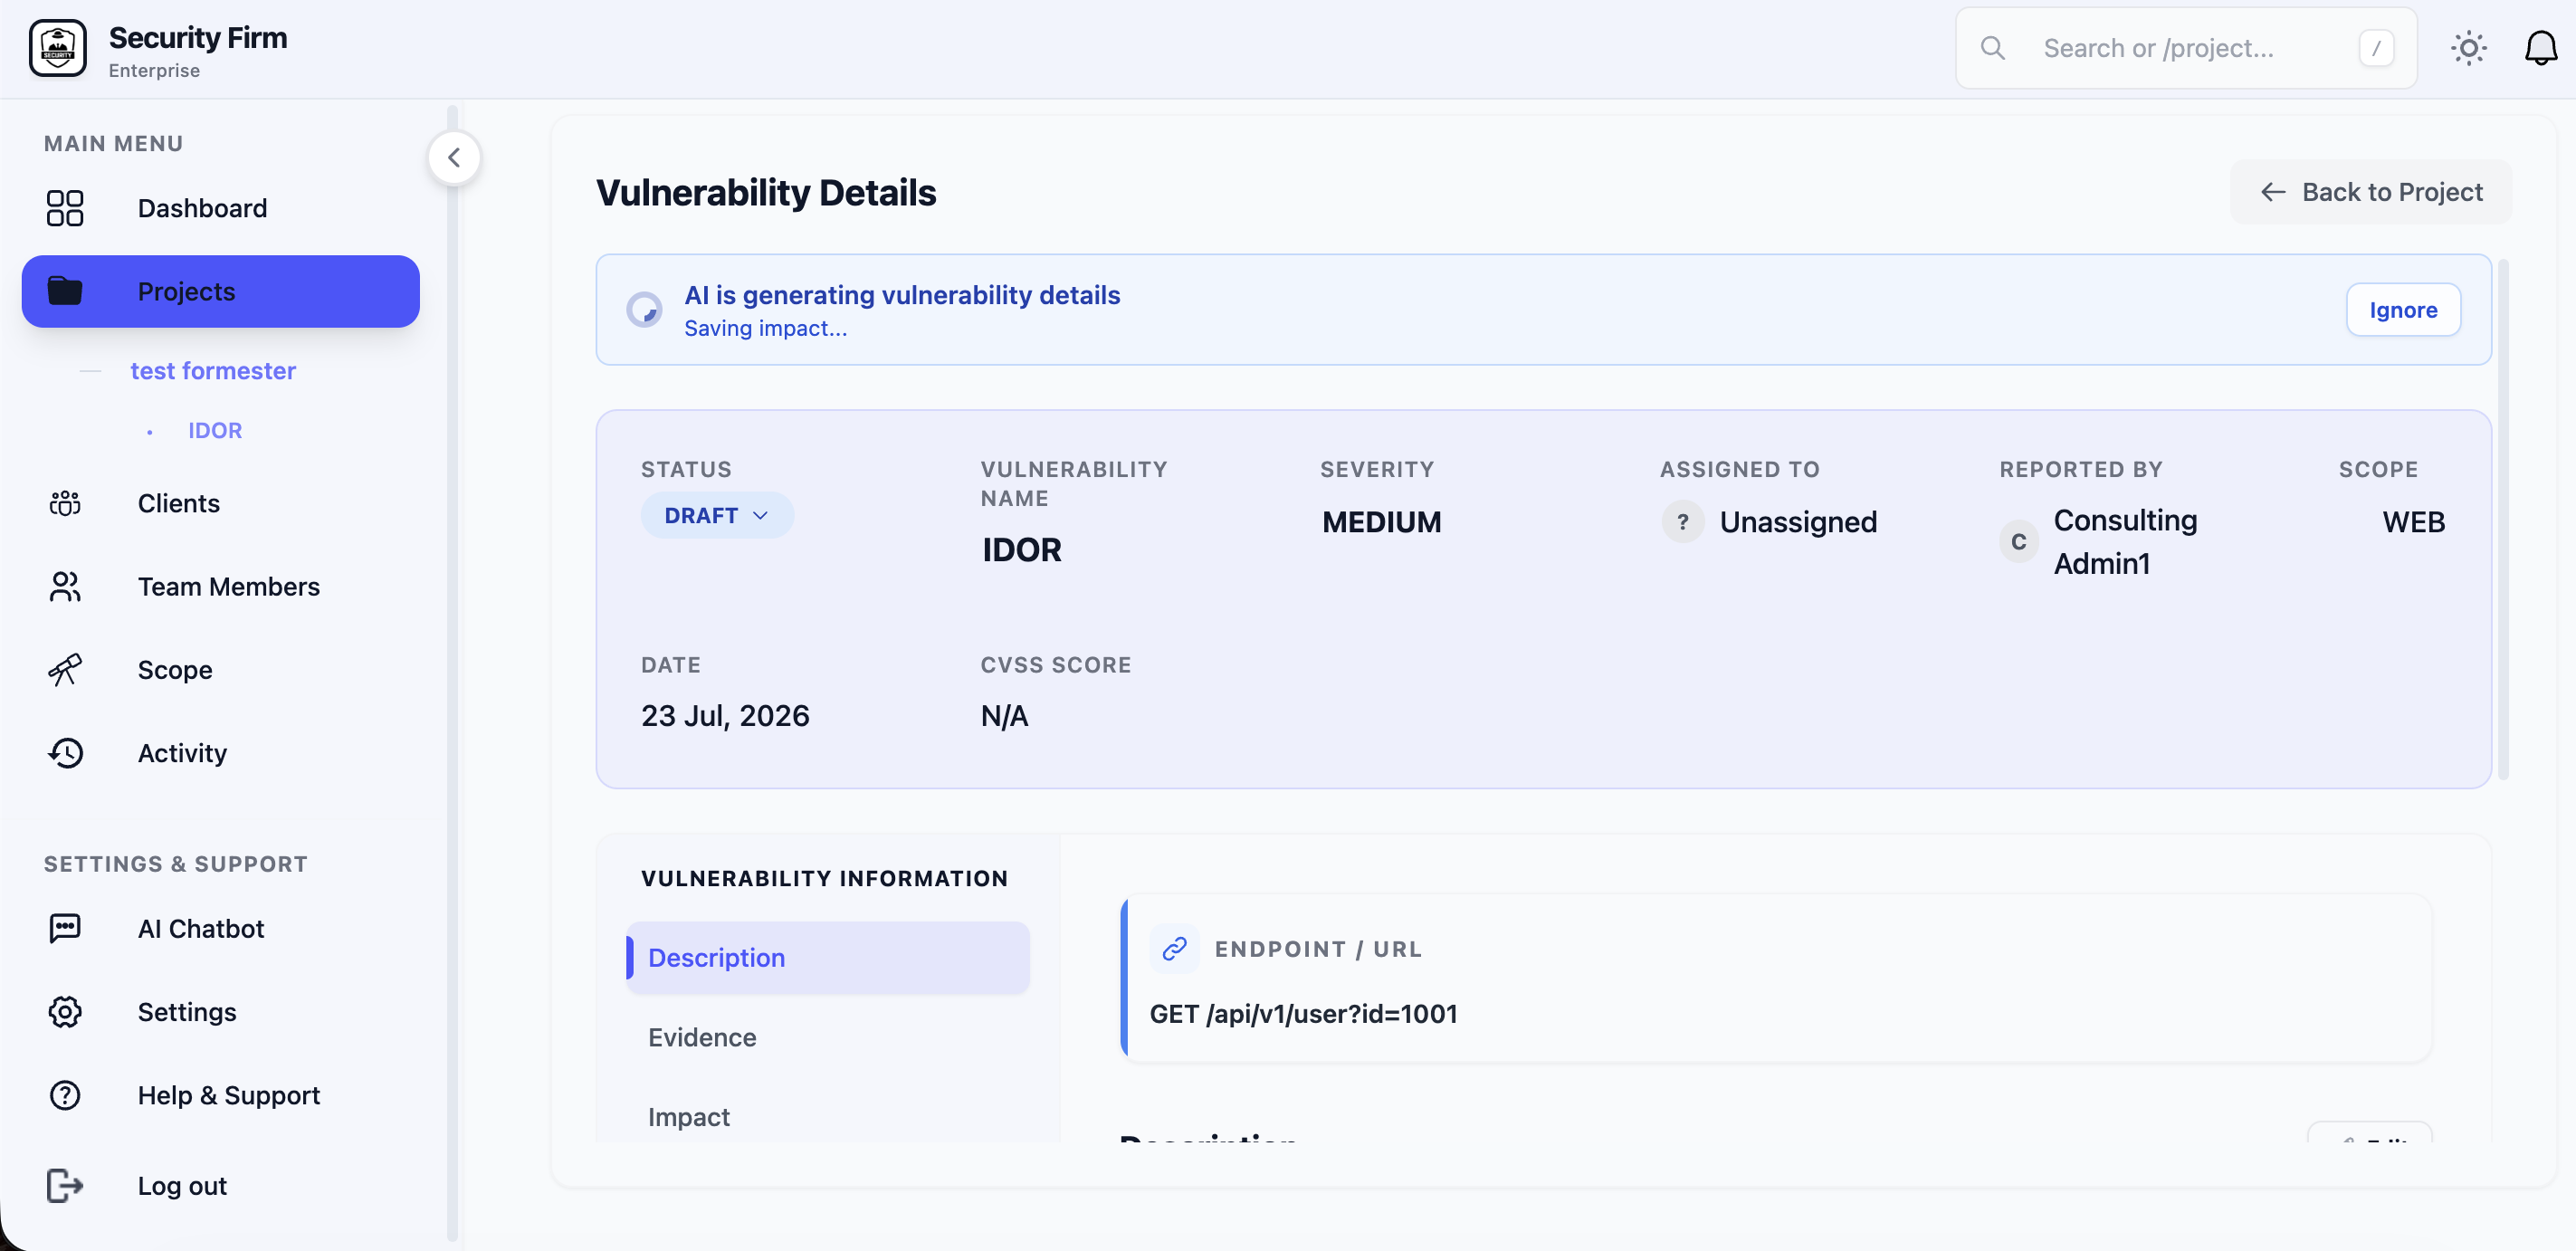Viewport: 2576px width, 1251px height.
Task: Click the AI Chatbot message icon
Action: click(65, 928)
